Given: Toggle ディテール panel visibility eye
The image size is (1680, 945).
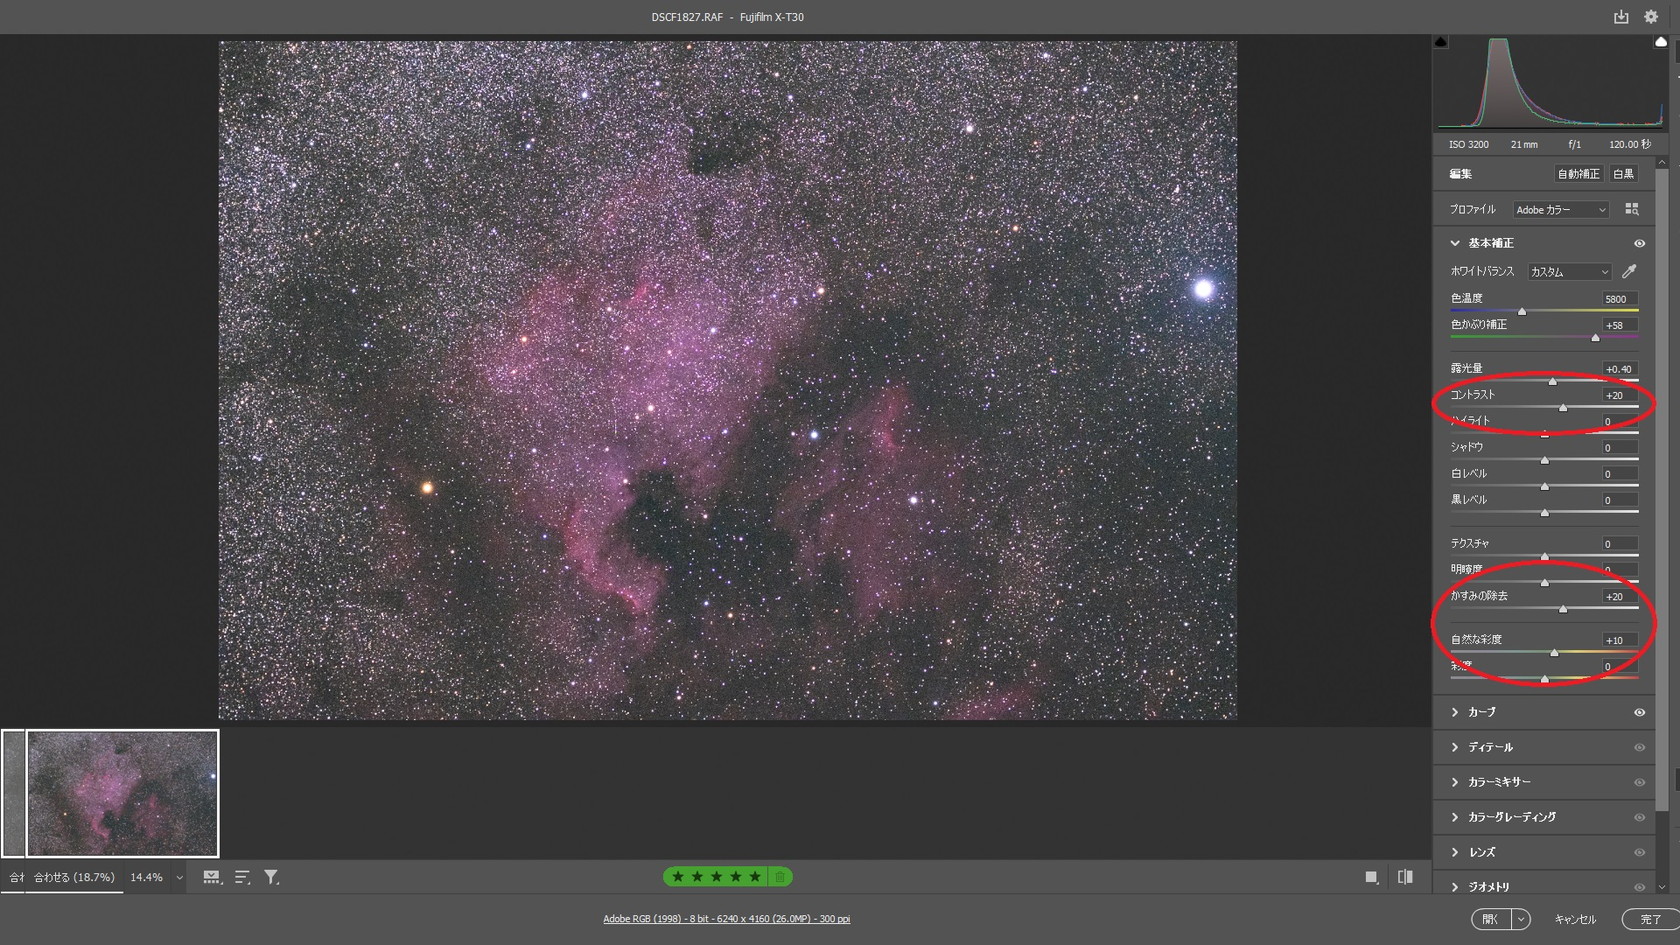Looking at the screenshot, I should (x=1639, y=748).
